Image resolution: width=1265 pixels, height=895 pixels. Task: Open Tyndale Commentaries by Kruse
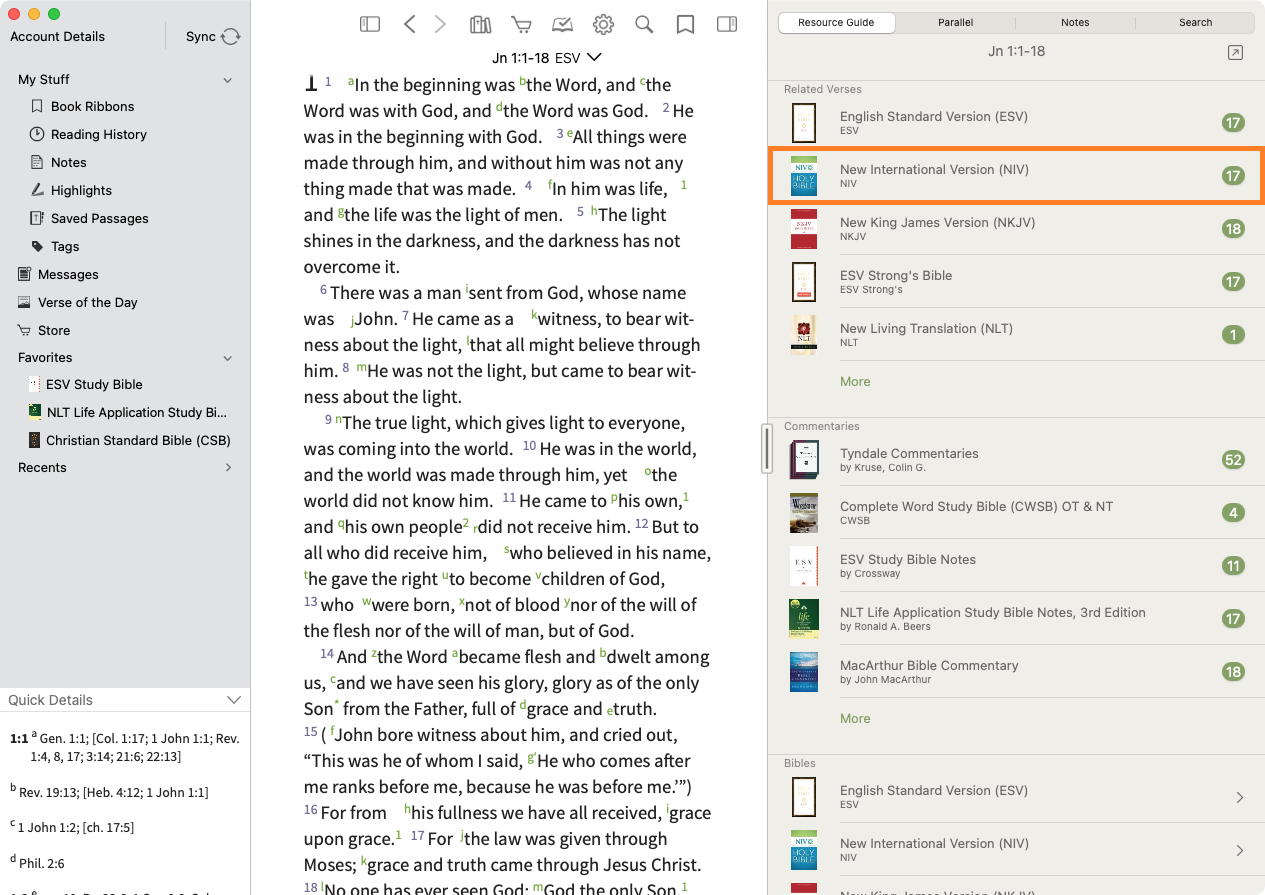click(x=1016, y=460)
